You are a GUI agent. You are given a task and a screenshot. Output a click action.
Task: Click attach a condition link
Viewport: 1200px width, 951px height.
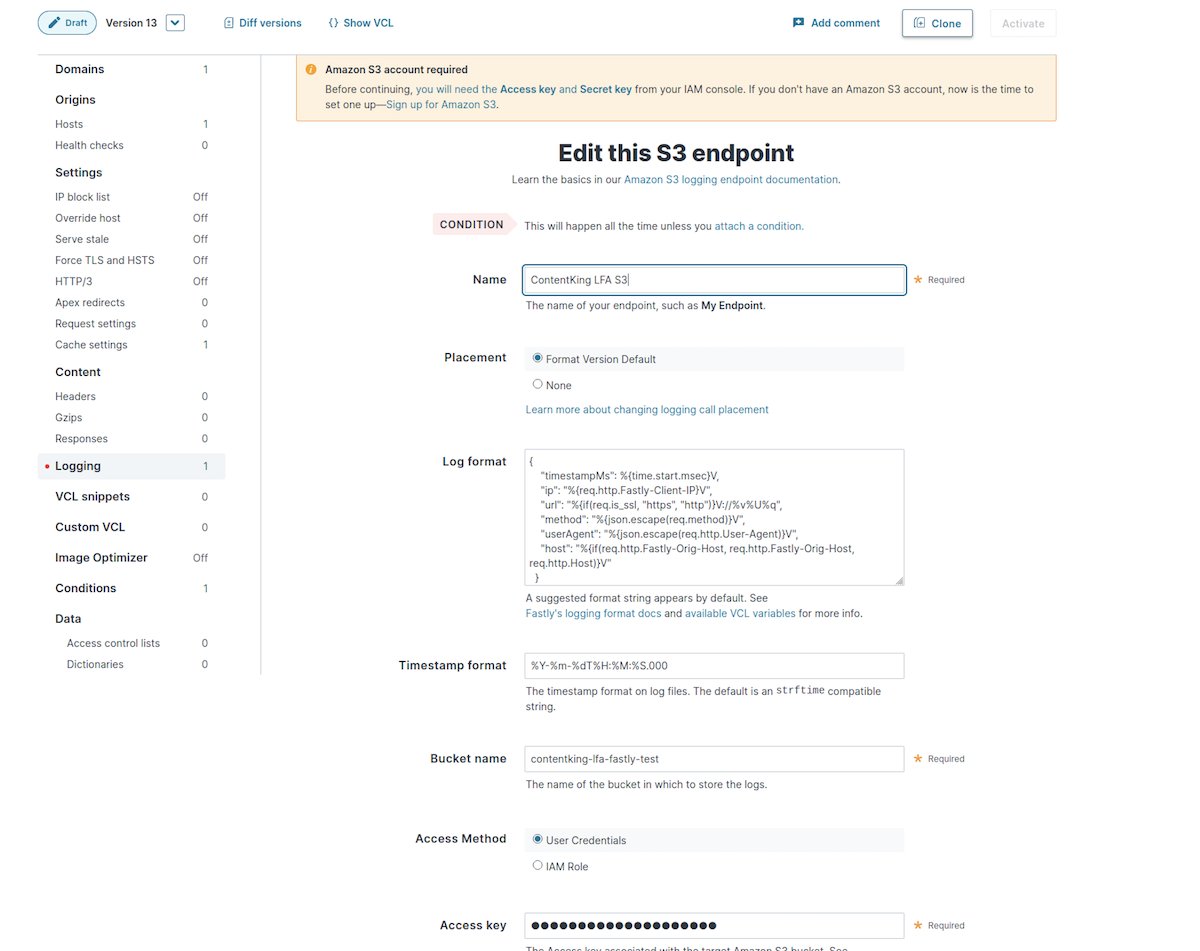(759, 226)
